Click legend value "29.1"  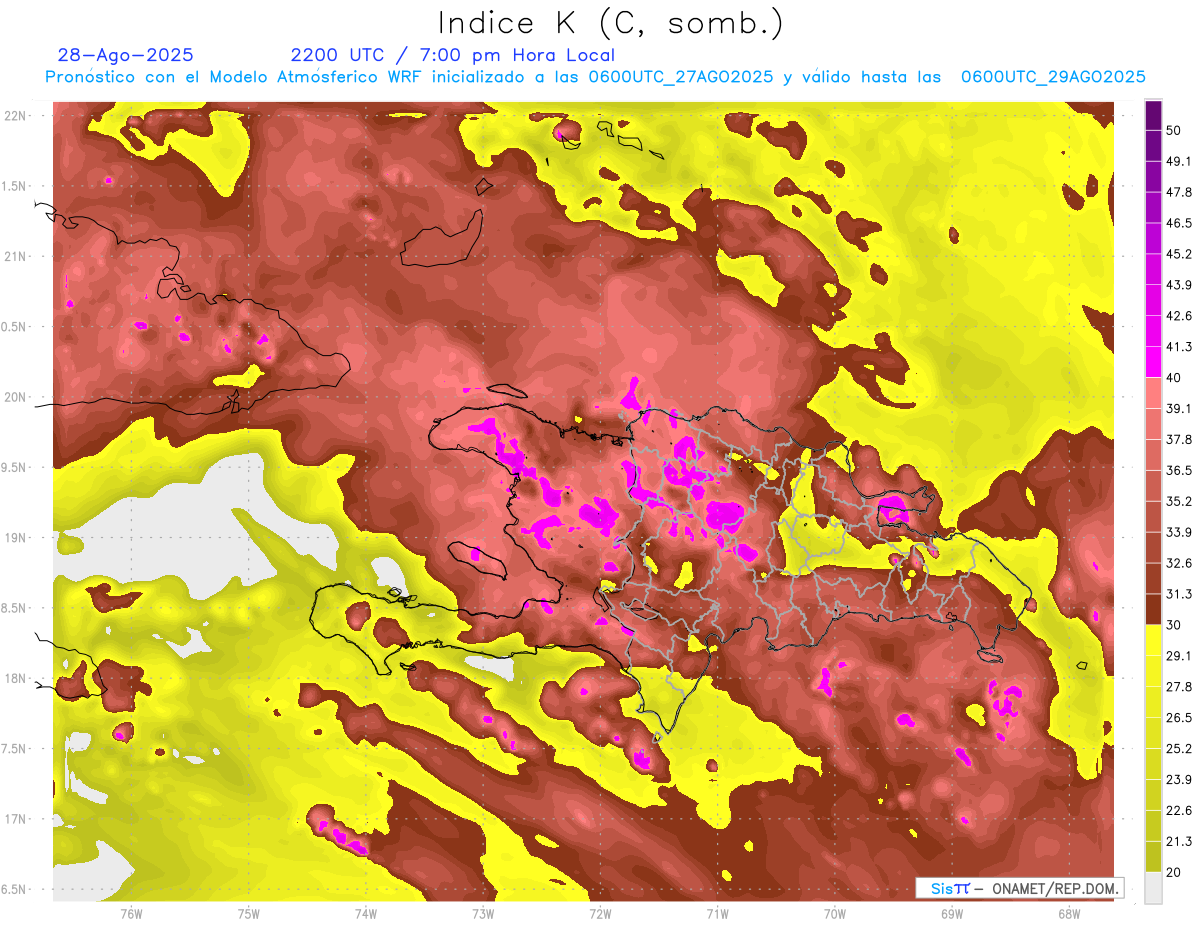tap(1178, 656)
